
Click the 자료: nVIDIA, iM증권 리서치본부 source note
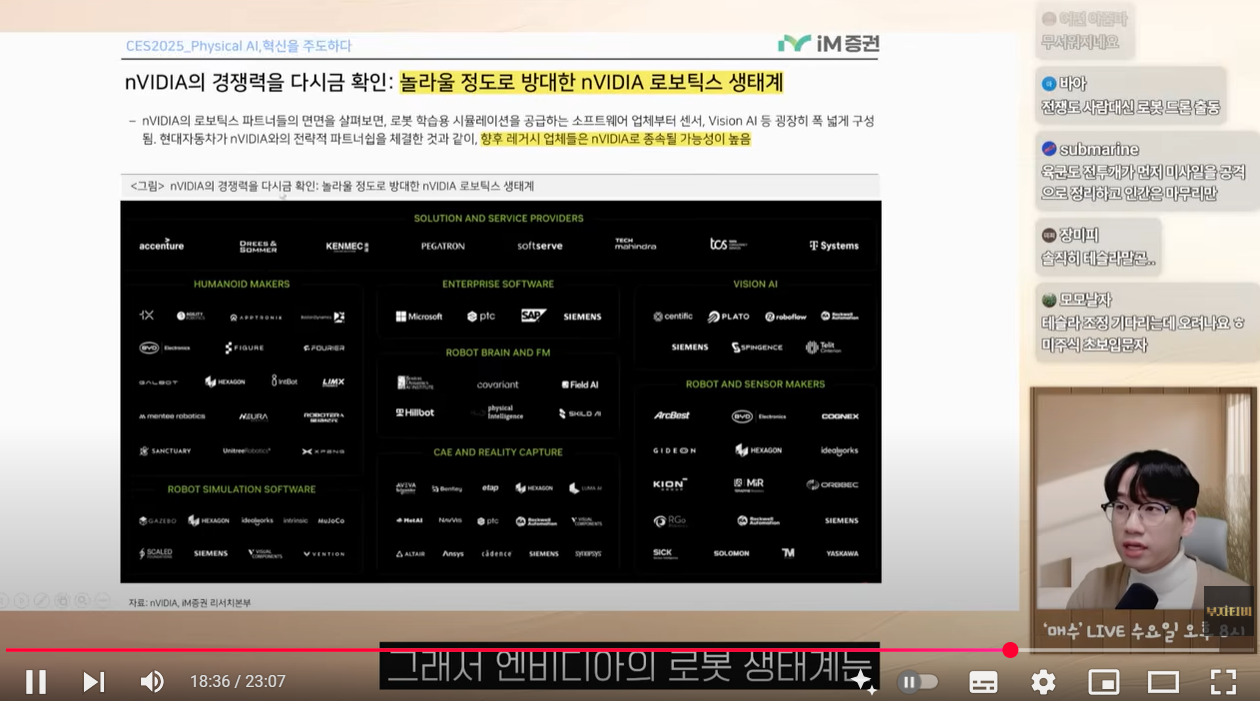pos(190,603)
